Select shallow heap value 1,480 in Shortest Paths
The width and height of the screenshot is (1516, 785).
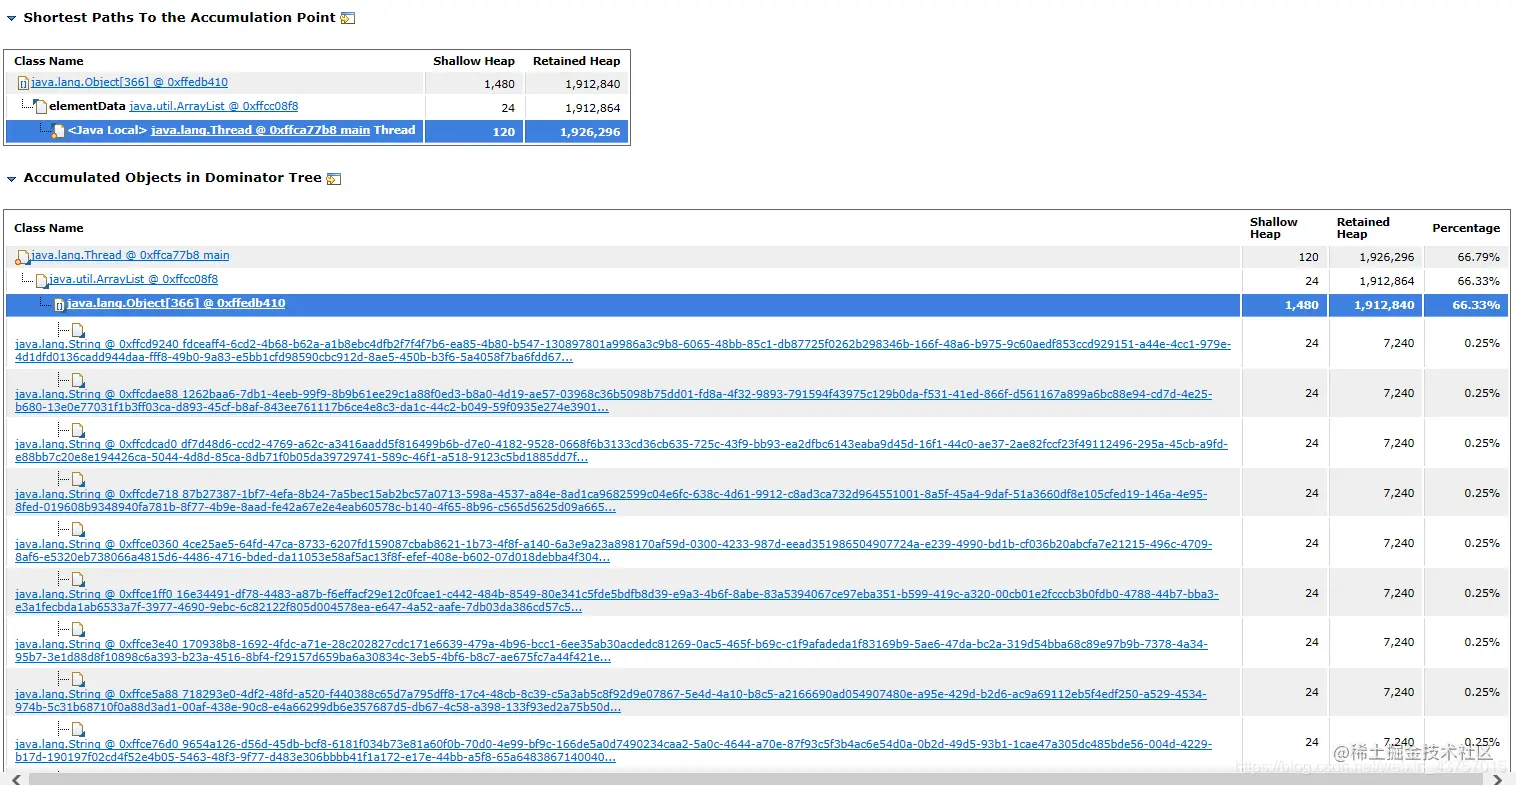(499, 84)
